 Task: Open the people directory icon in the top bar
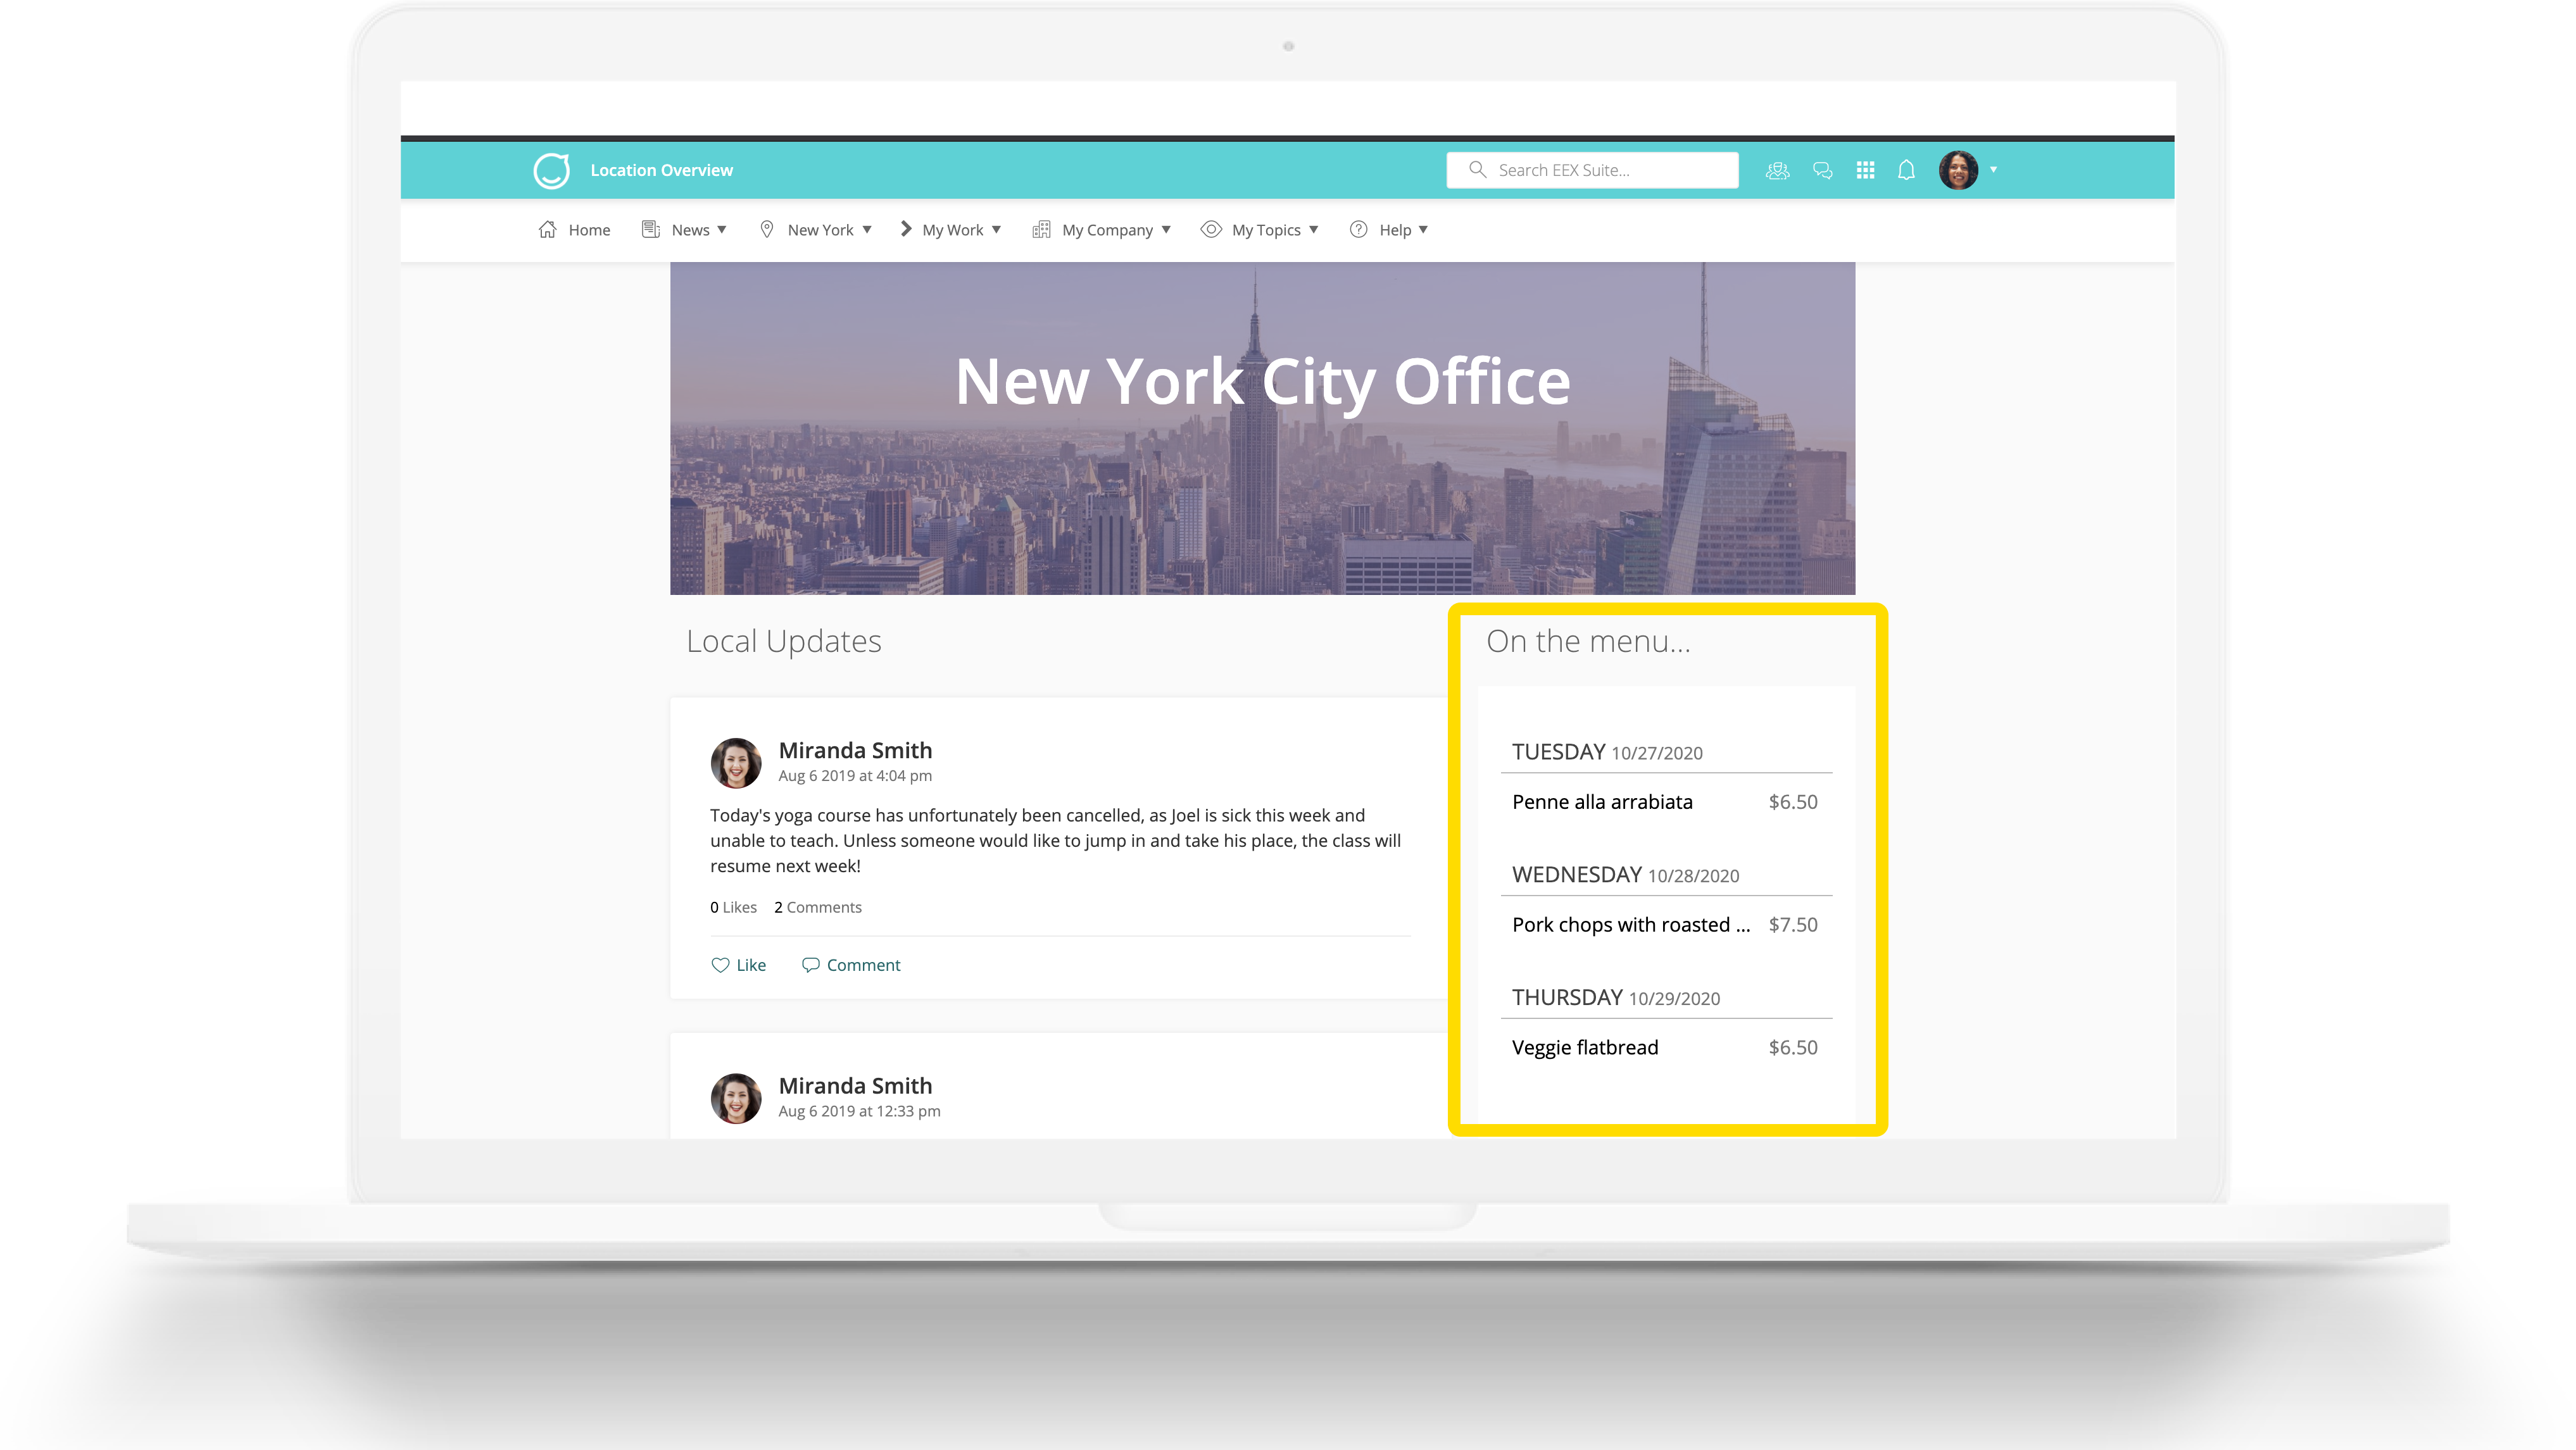[x=1779, y=170]
